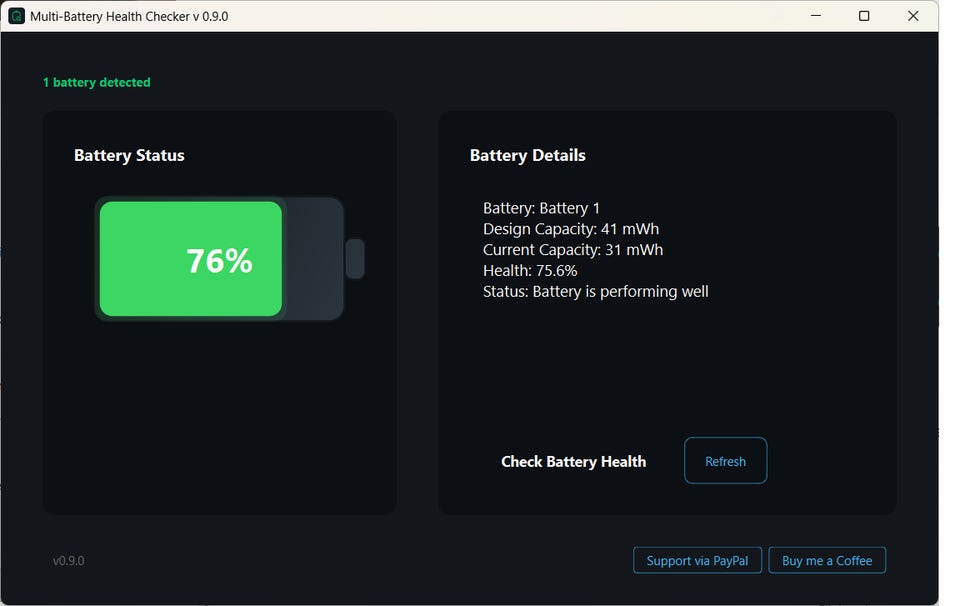Select the Battery Details panel heading

(x=528, y=155)
